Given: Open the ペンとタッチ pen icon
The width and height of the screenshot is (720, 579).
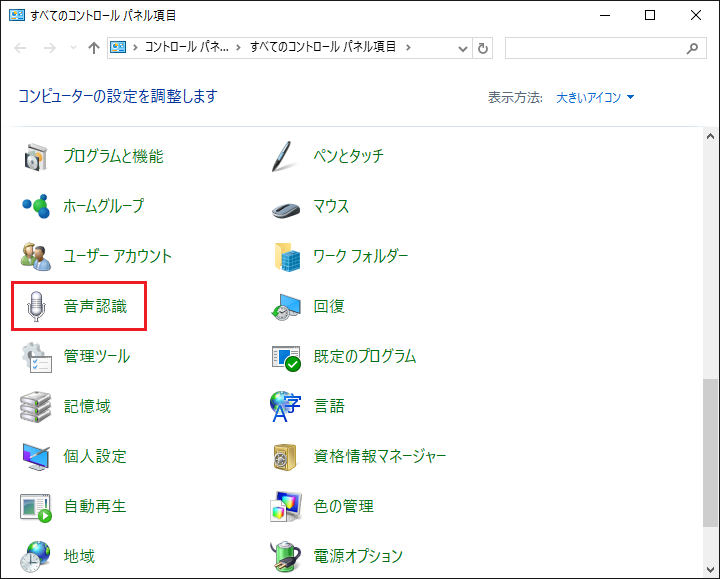Looking at the screenshot, I should pos(287,156).
